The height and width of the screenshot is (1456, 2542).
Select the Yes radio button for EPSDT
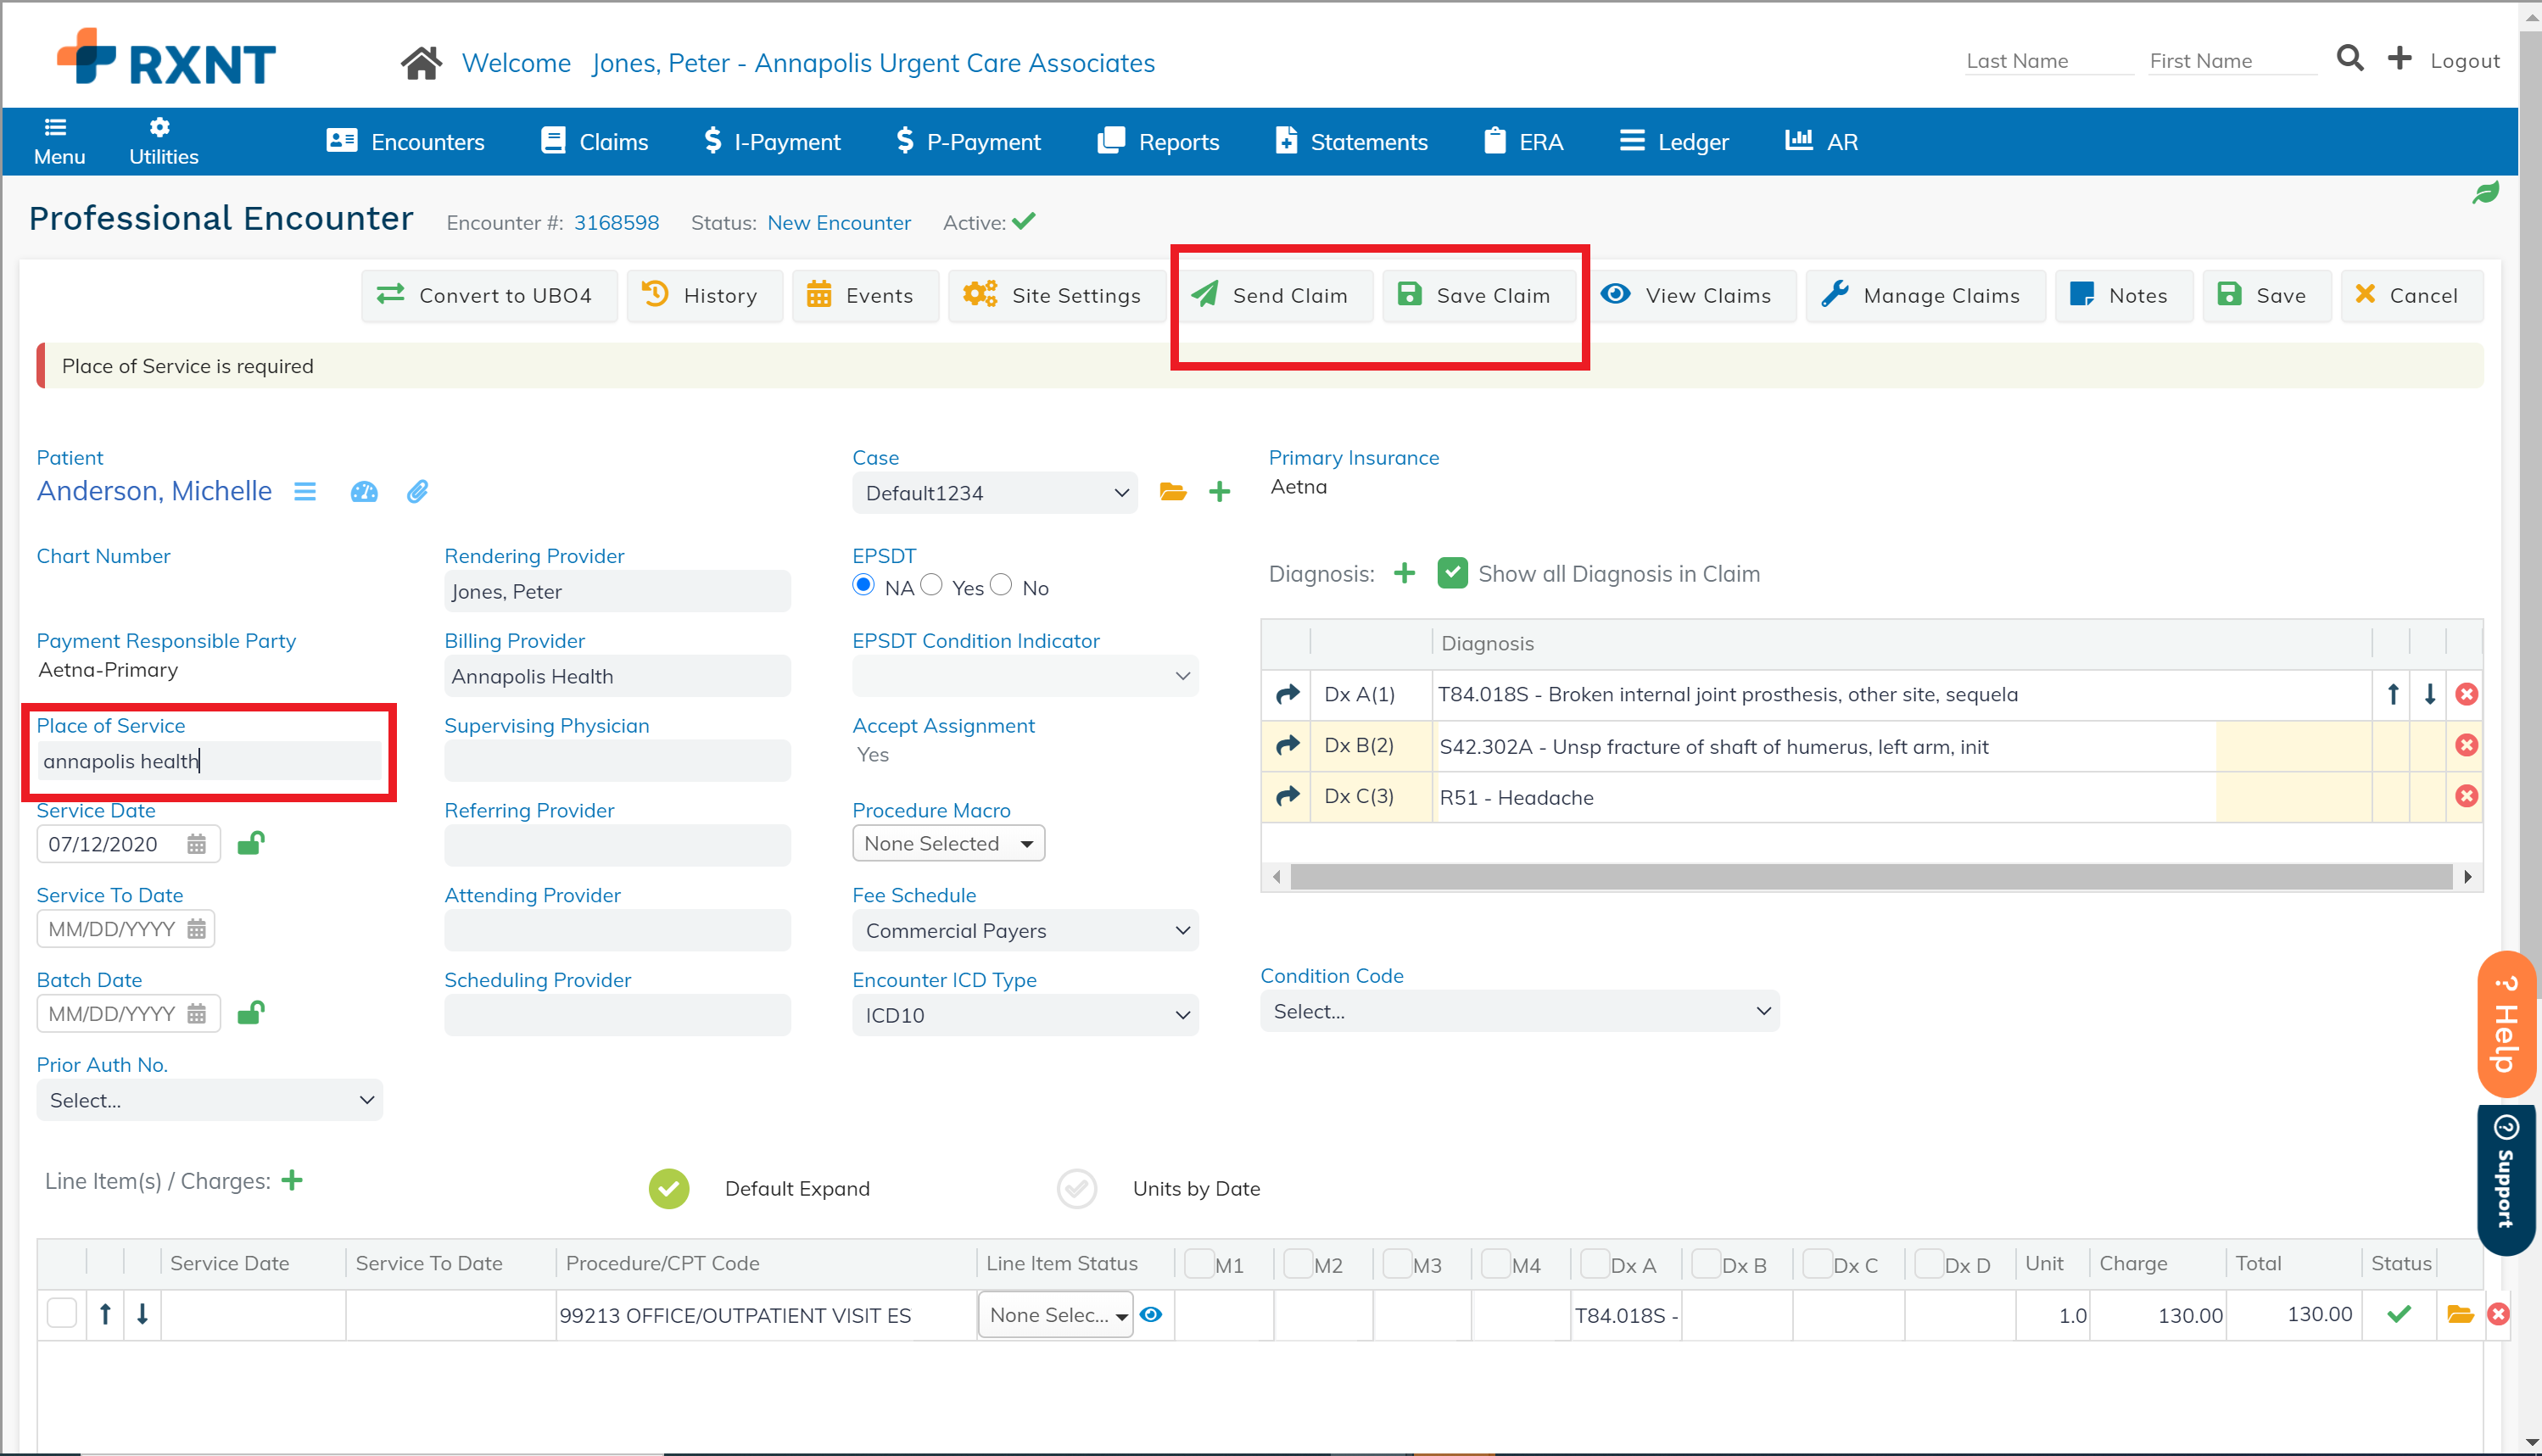coord(932,585)
